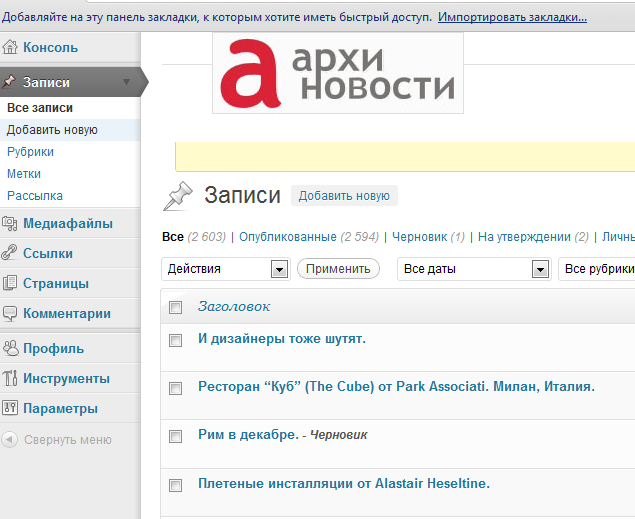Viewport: 635px width, 519px height.
Task: Click the Консоль house icon
Action: point(10,47)
